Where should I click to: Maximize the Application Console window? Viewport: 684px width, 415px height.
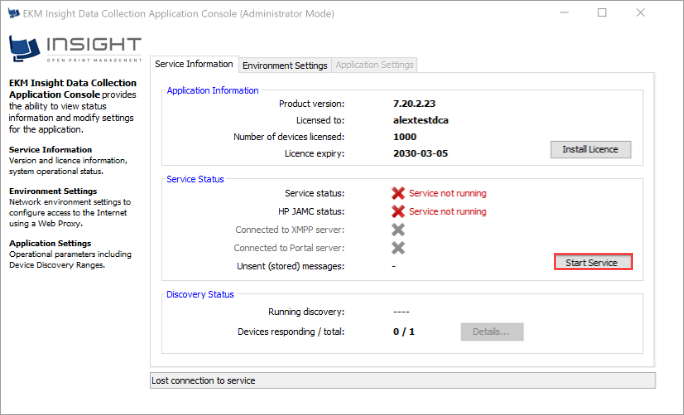click(x=602, y=13)
